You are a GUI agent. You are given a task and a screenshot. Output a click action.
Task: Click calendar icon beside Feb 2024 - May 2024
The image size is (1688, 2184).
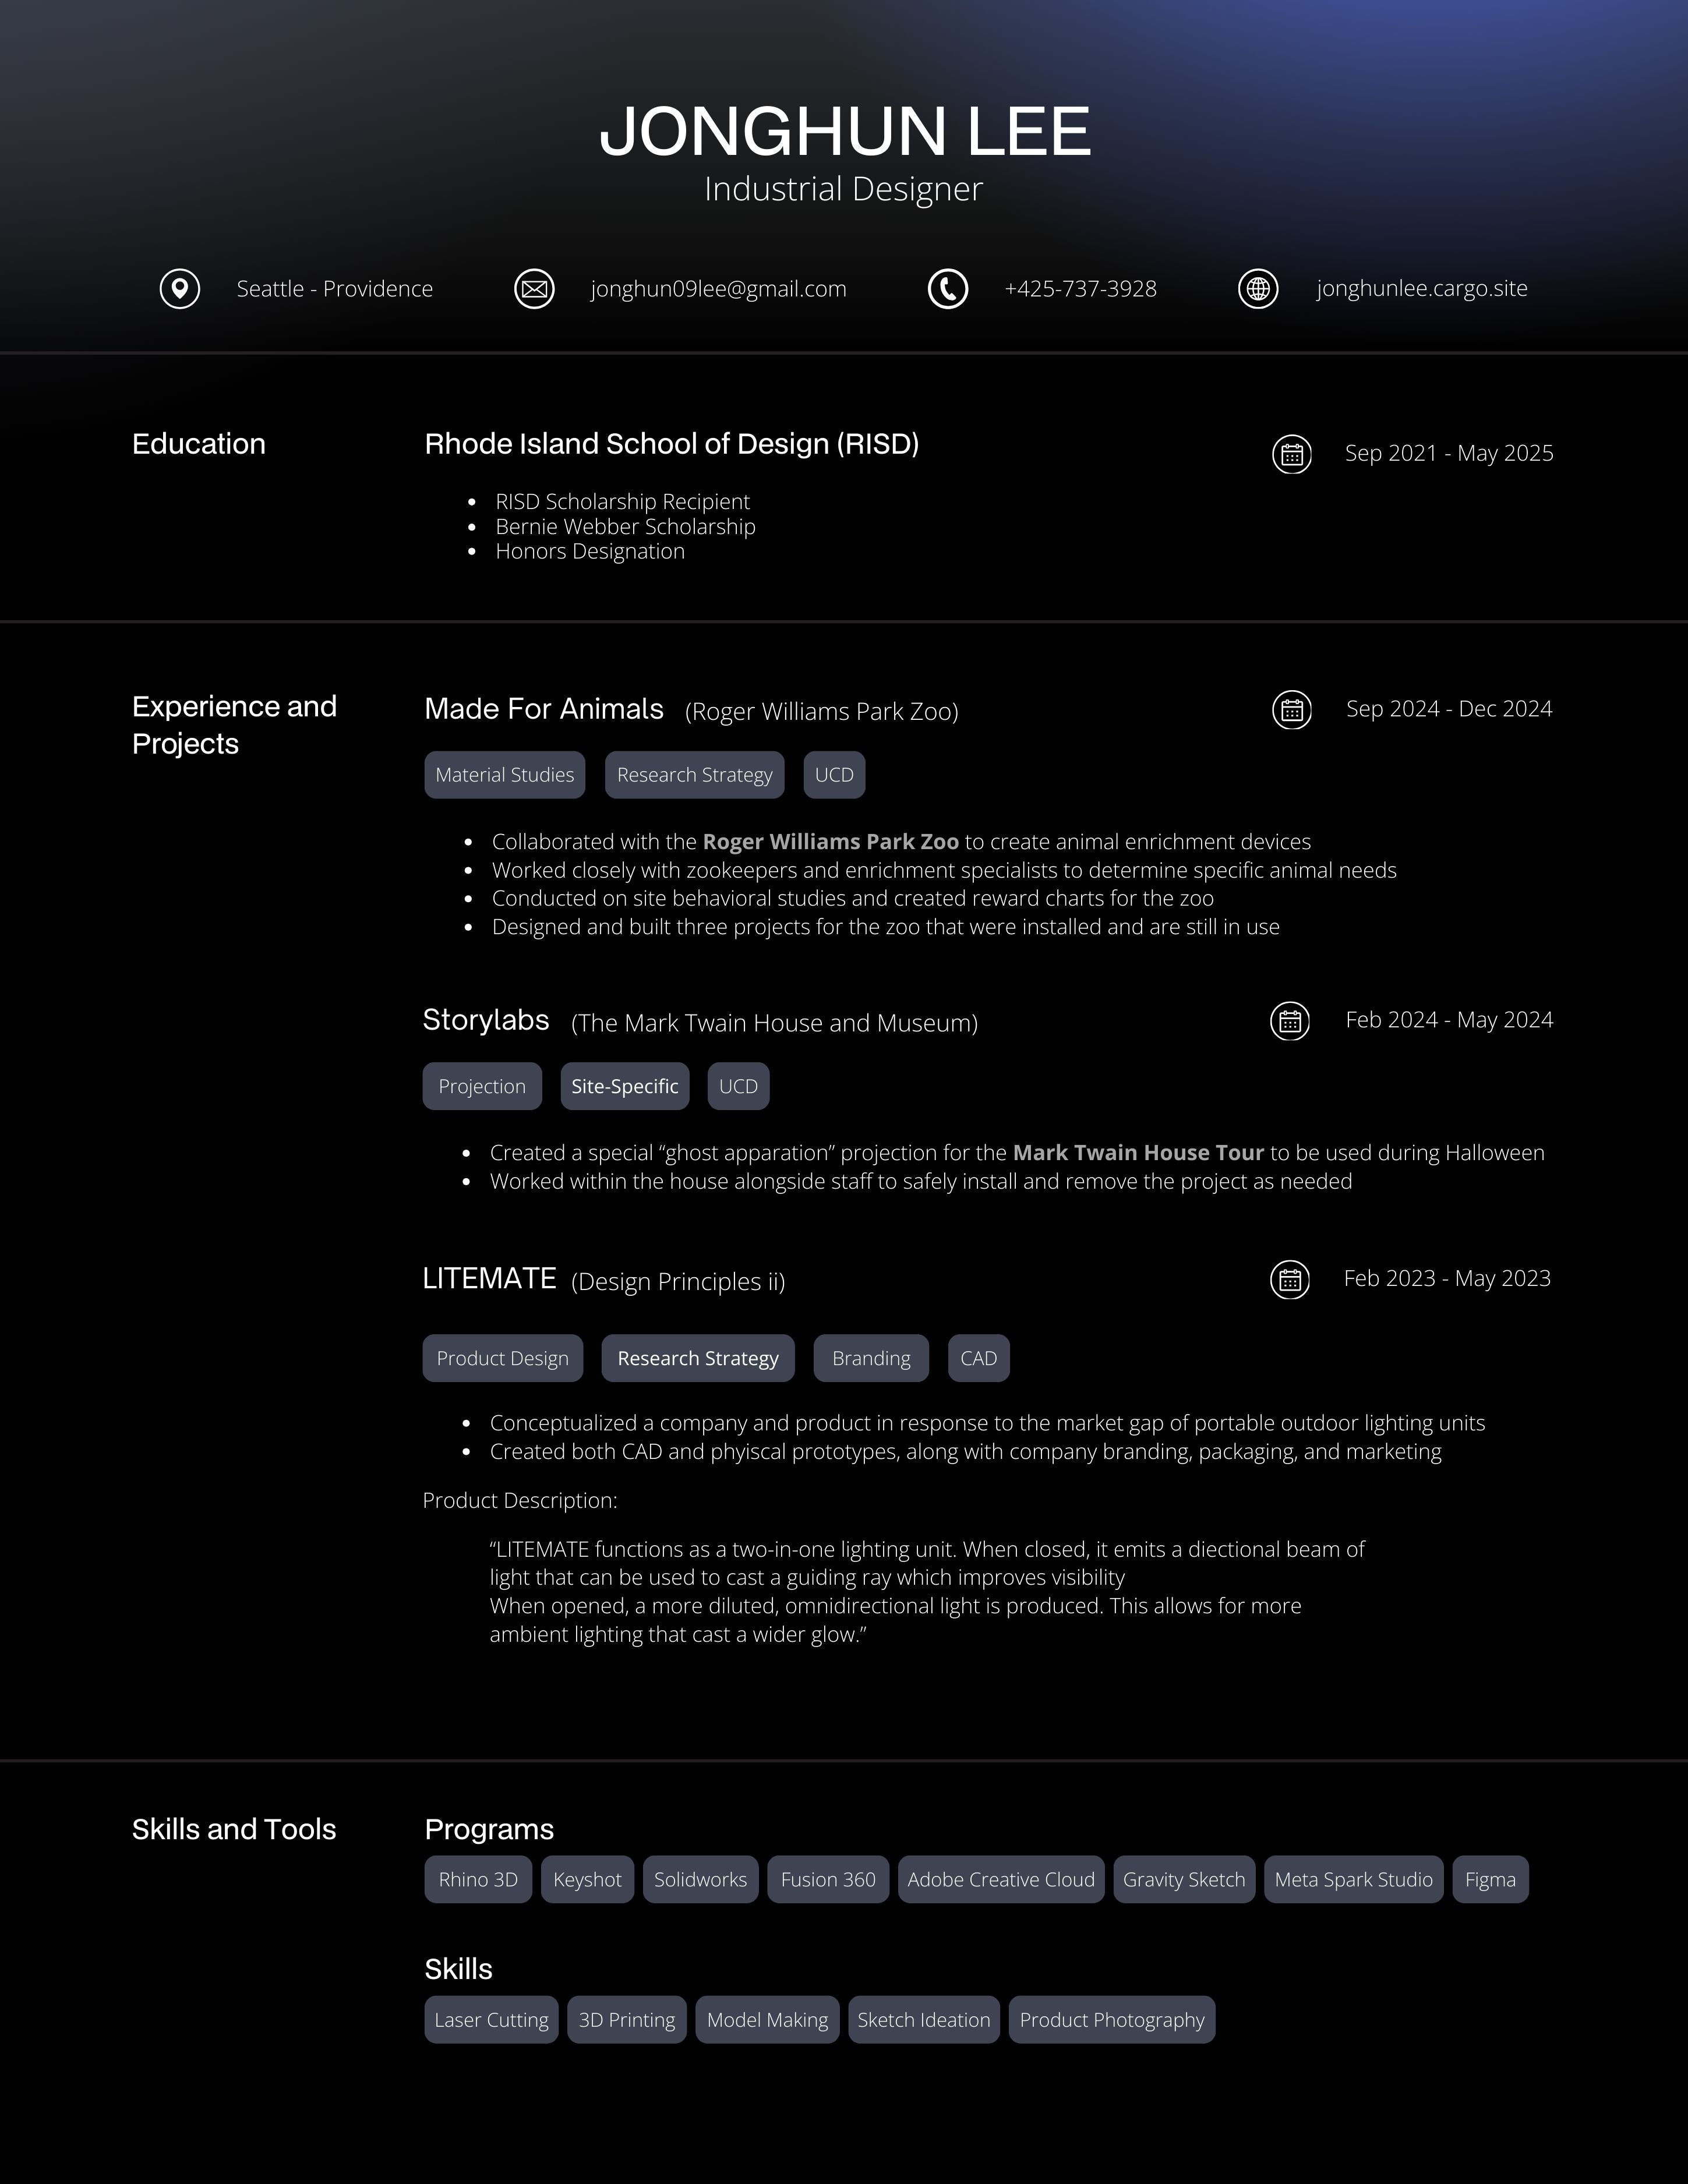click(x=1289, y=1021)
